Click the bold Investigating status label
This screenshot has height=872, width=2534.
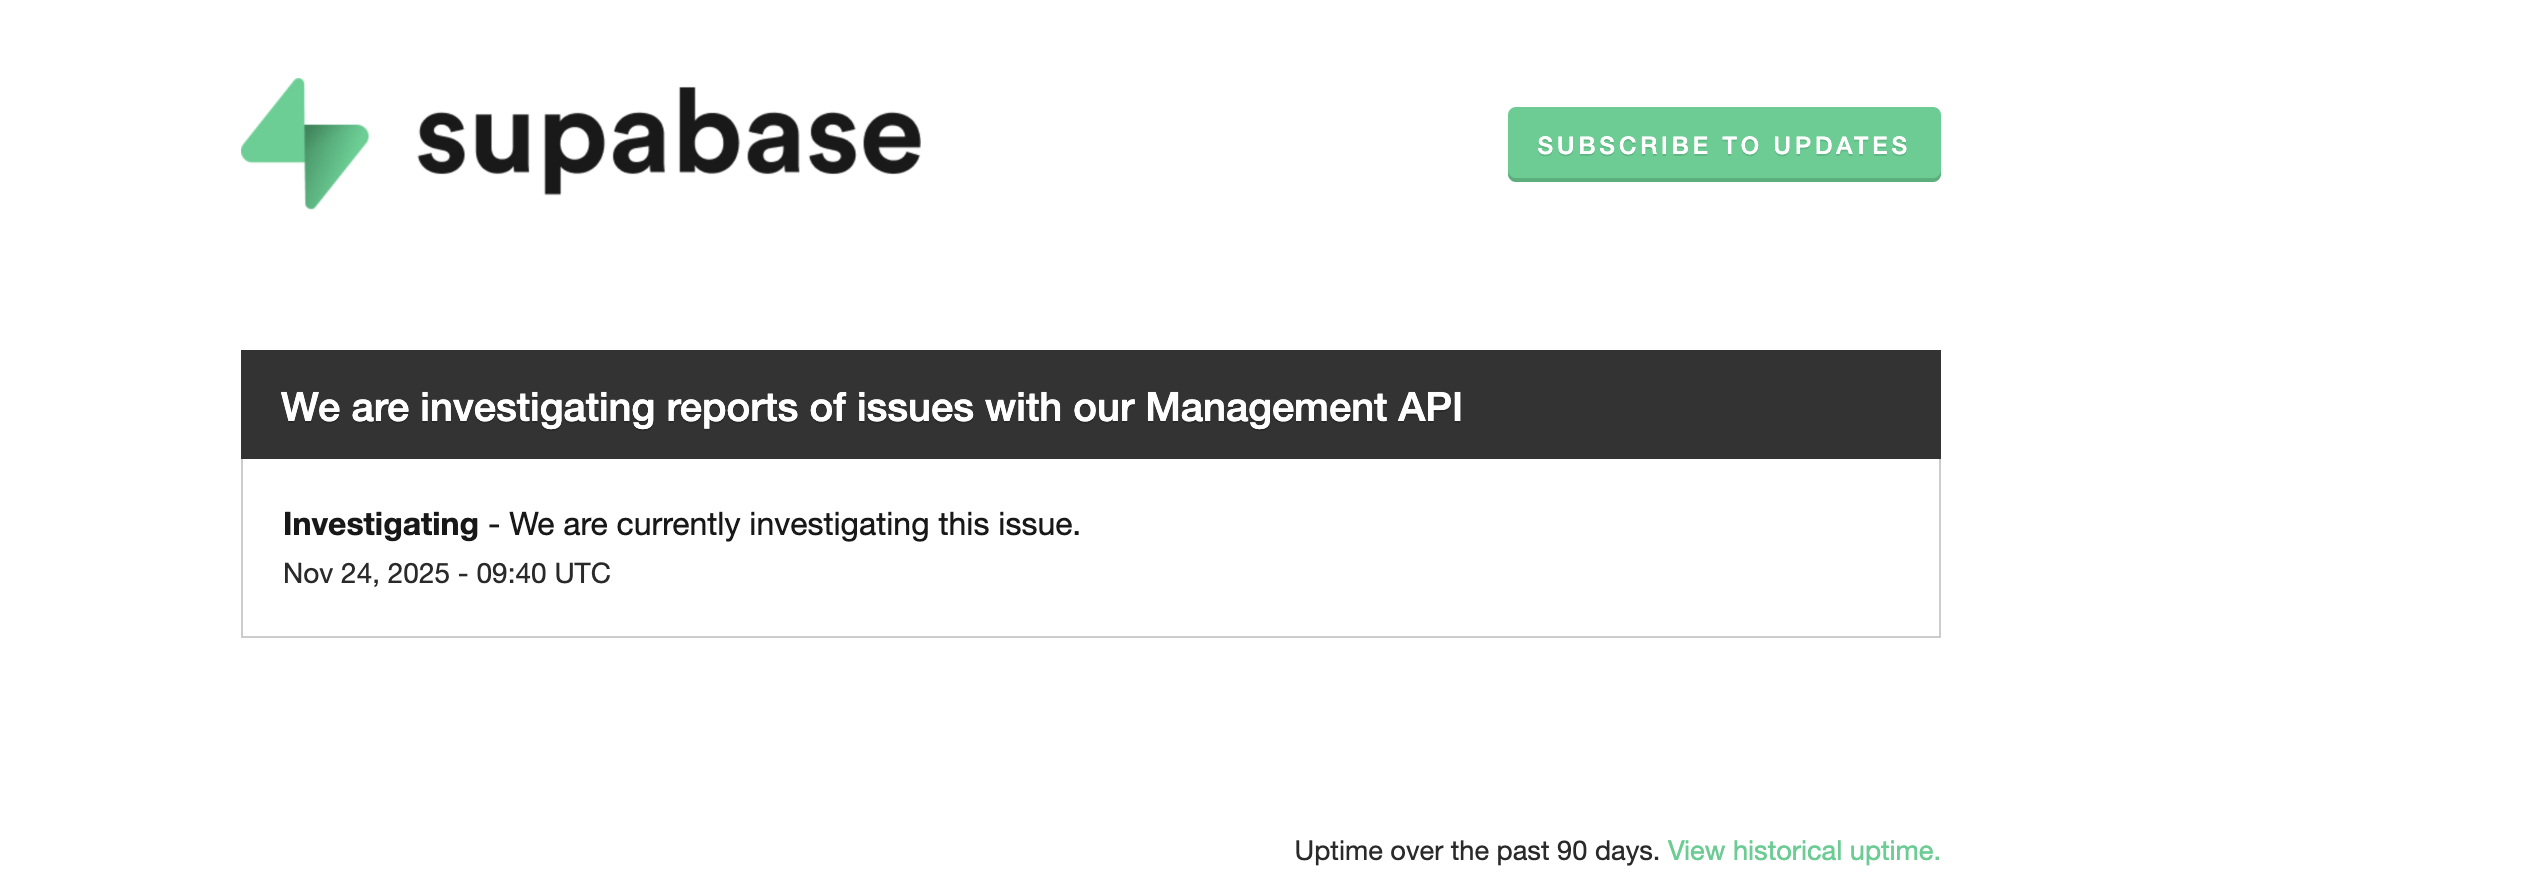380,524
